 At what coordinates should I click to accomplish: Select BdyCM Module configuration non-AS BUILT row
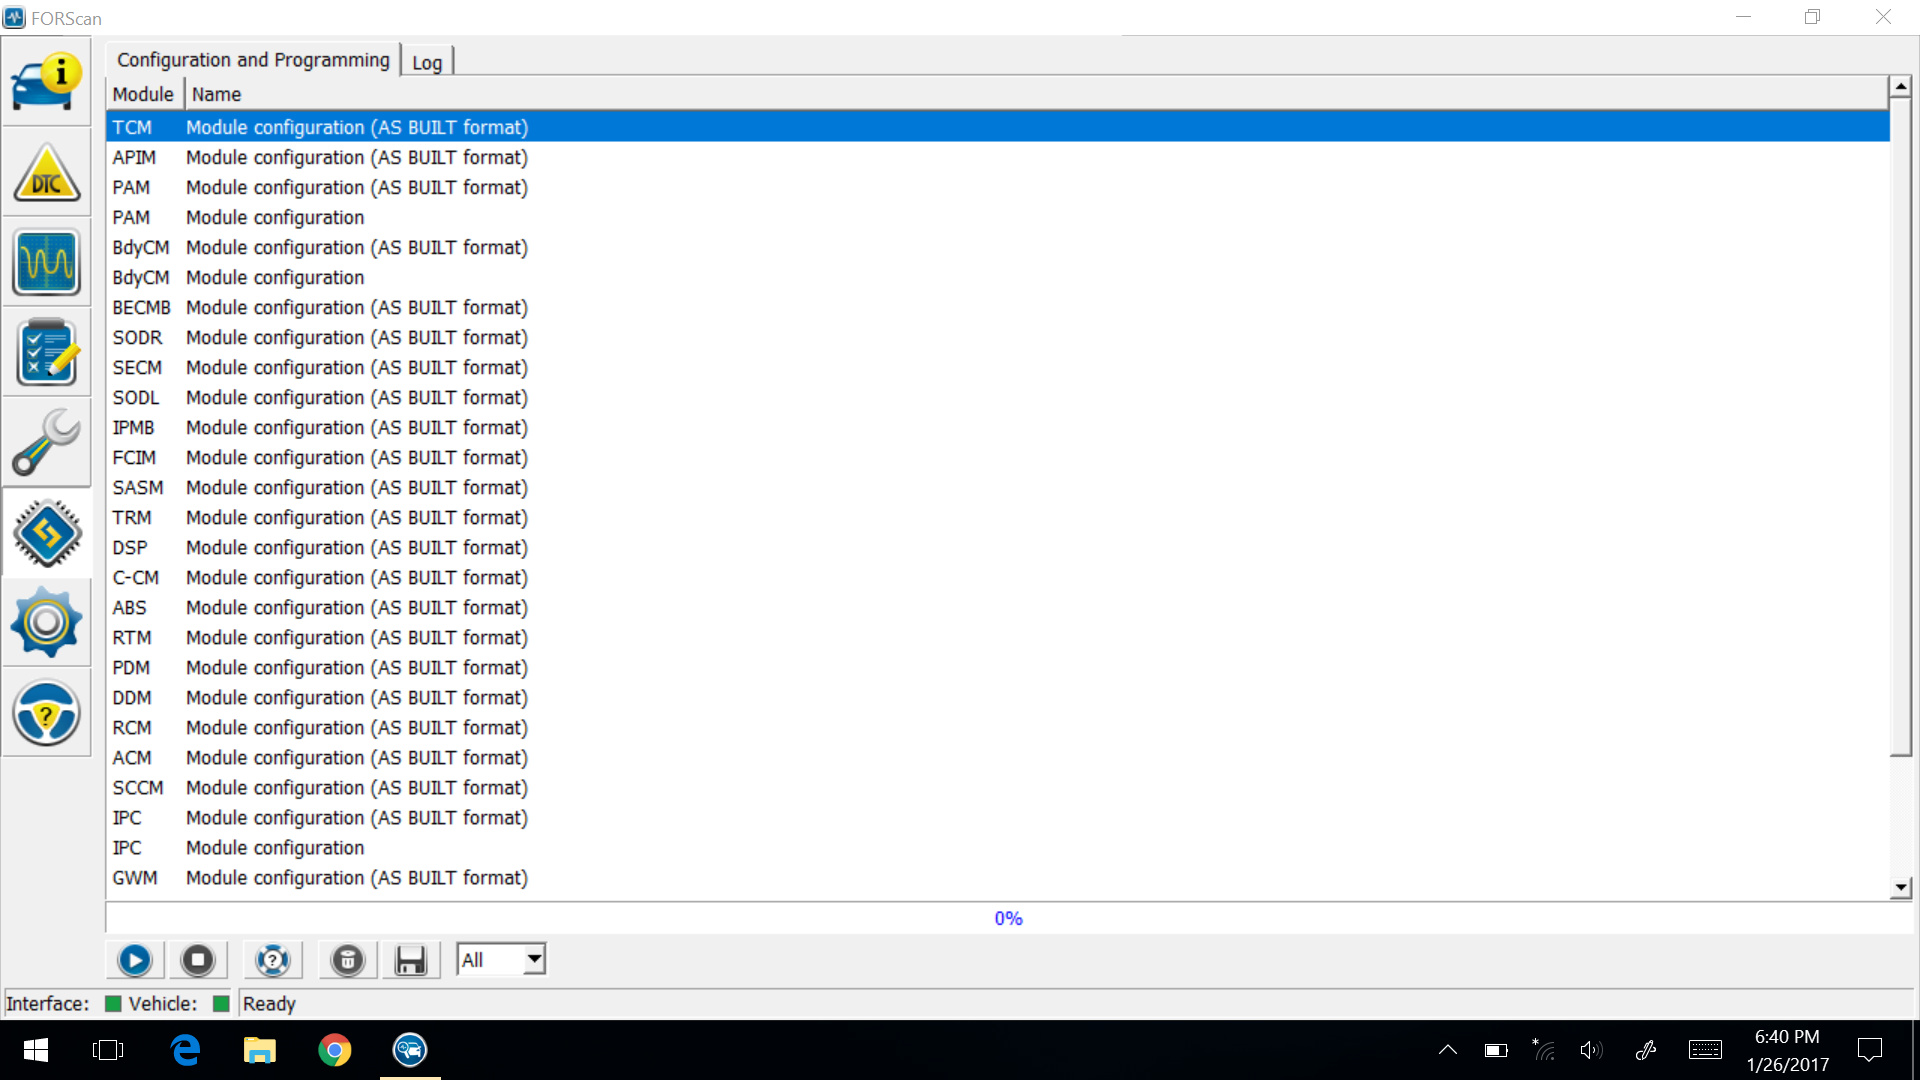coord(275,277)
